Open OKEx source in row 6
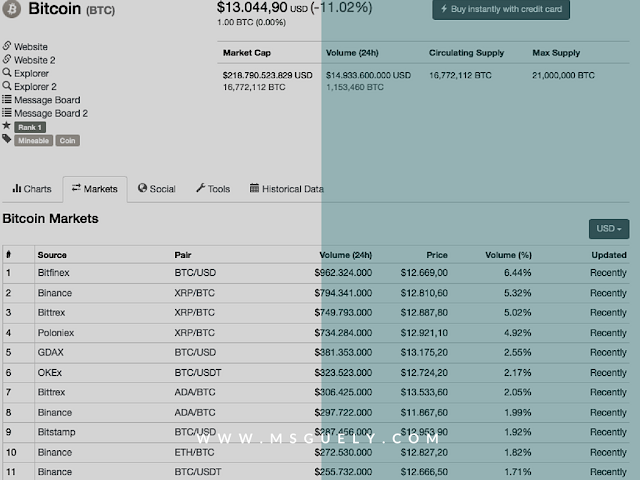Image resolution: width=640 pixels, height=480 pixels. tap(50, 373)
